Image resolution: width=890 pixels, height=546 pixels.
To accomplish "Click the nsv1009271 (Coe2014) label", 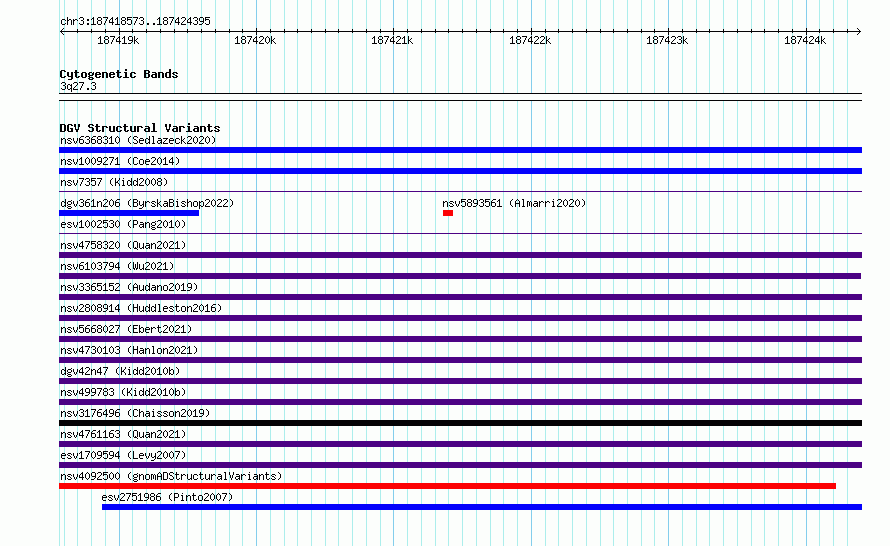I will point(120,161).
